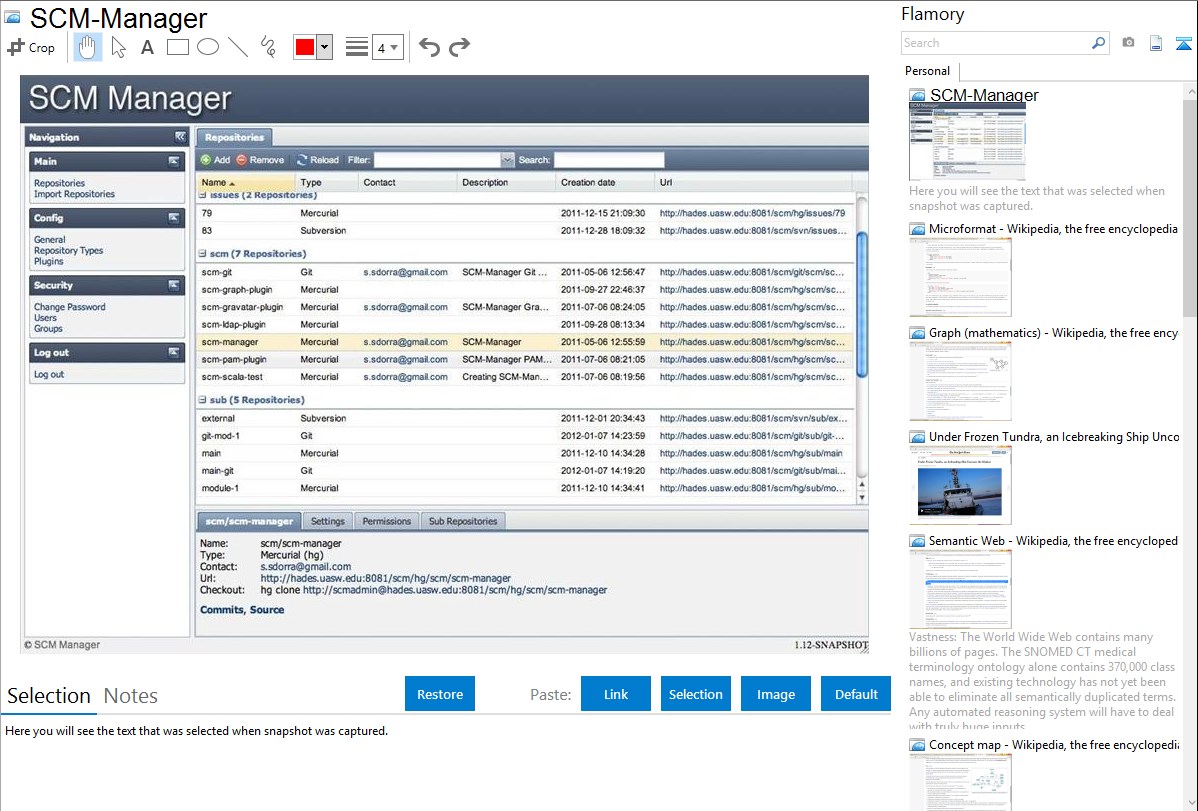Click the Add repository icon

coord(206,160)
